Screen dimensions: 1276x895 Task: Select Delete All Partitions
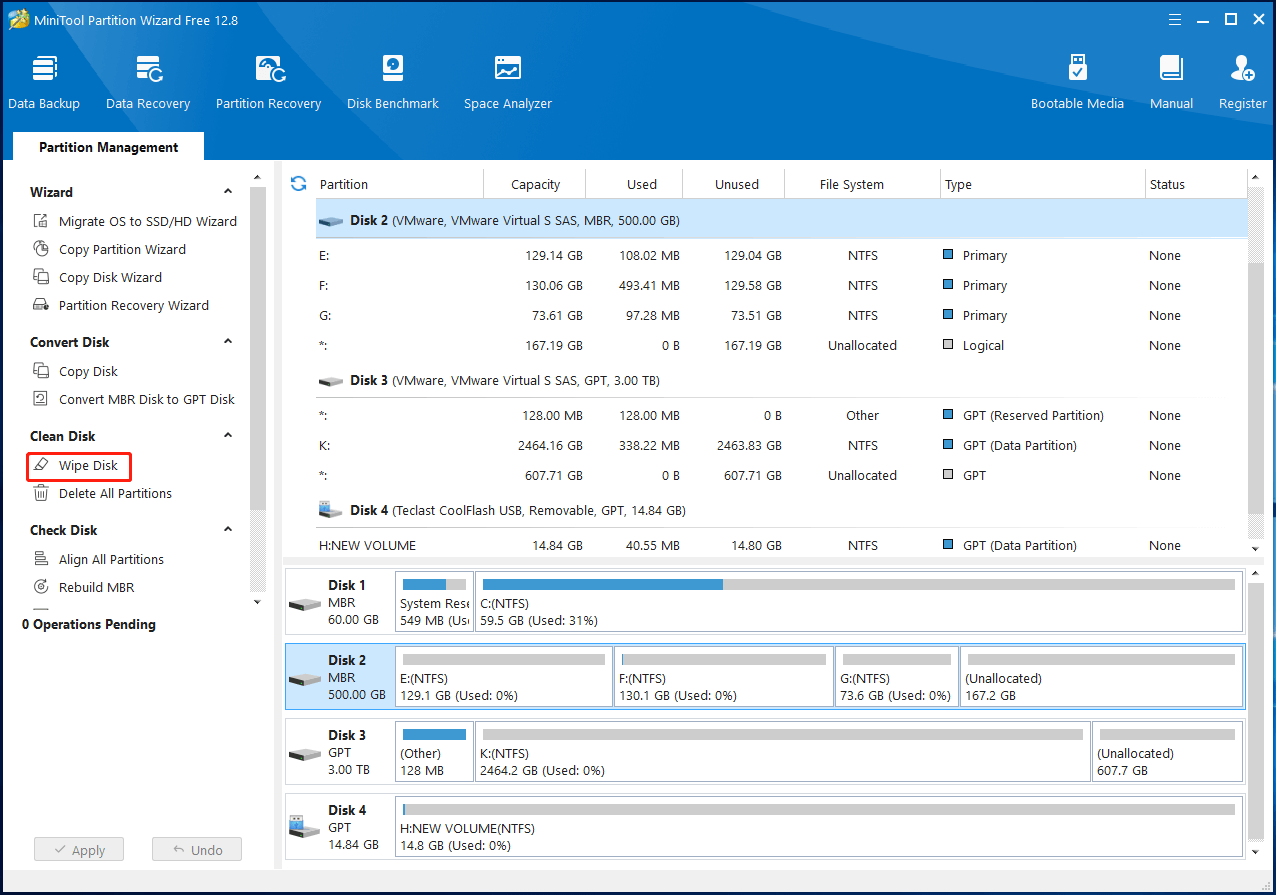tap(103, 493)
